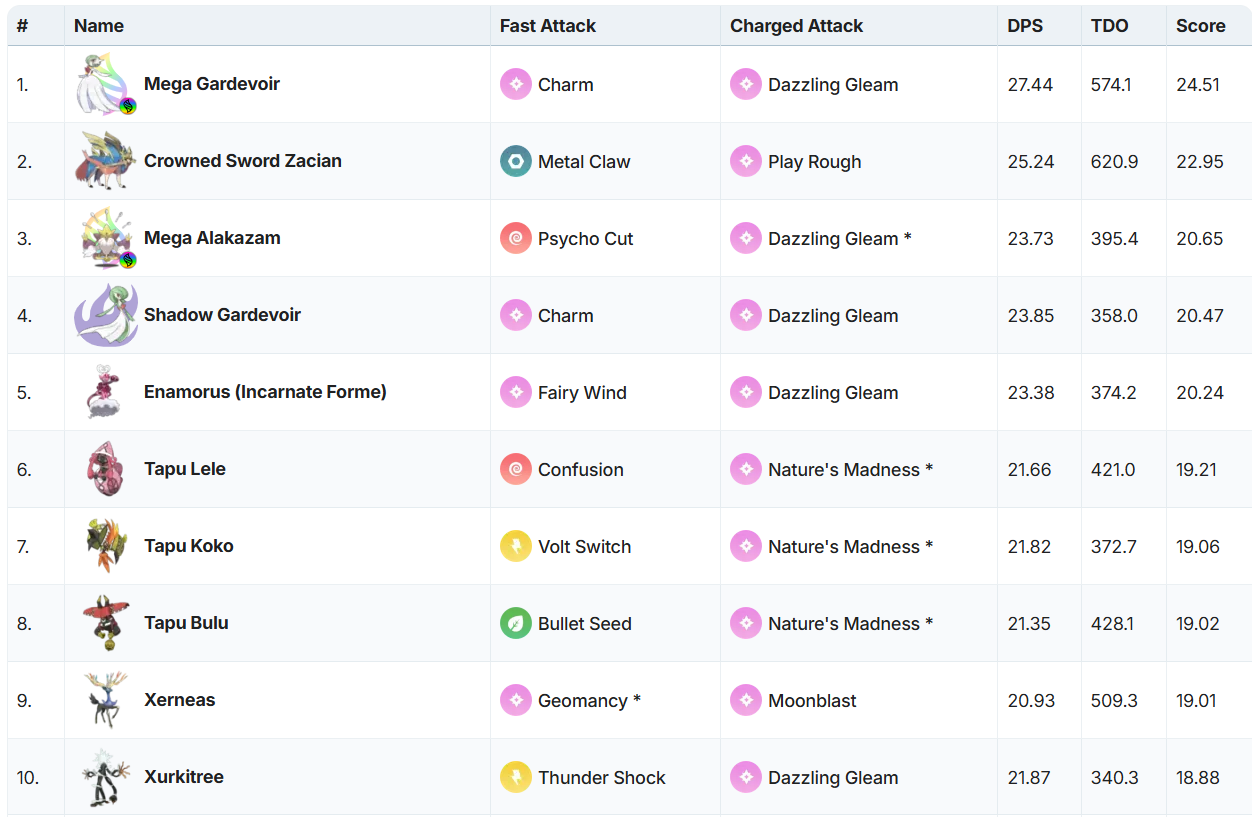Click the Shadow Gardevoir sprite thumbnail
The width and height of the screenshot is (1252, 817).
106,316
